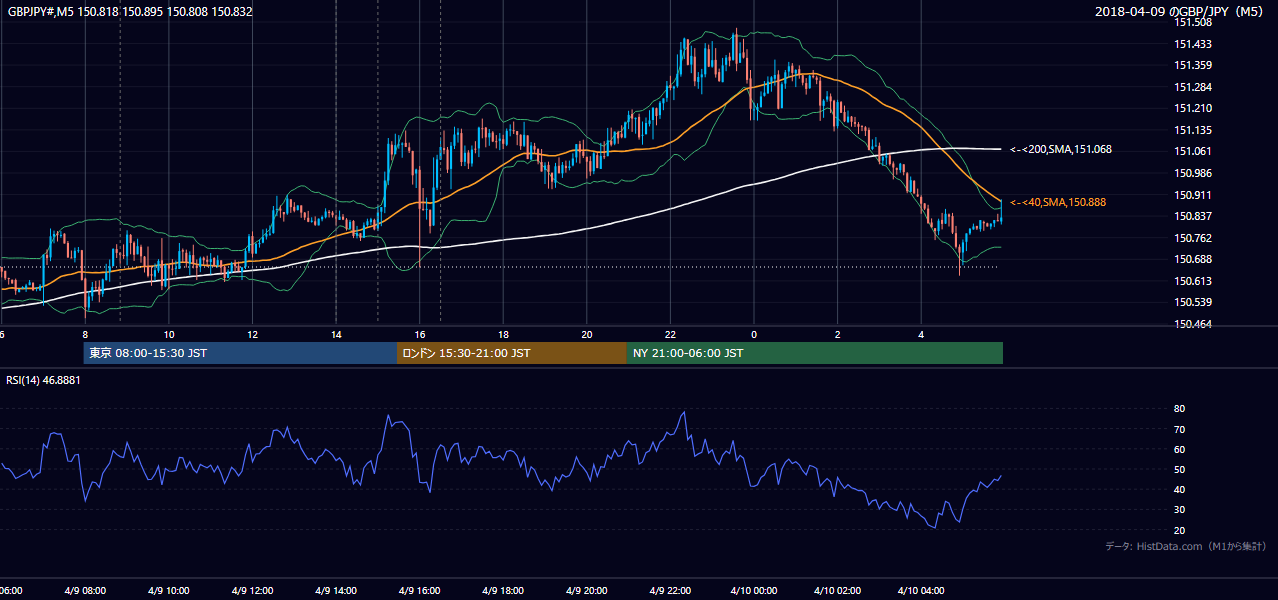
Task: Click the 4/9 14:00 time axis label
Action: click(336, 590)
